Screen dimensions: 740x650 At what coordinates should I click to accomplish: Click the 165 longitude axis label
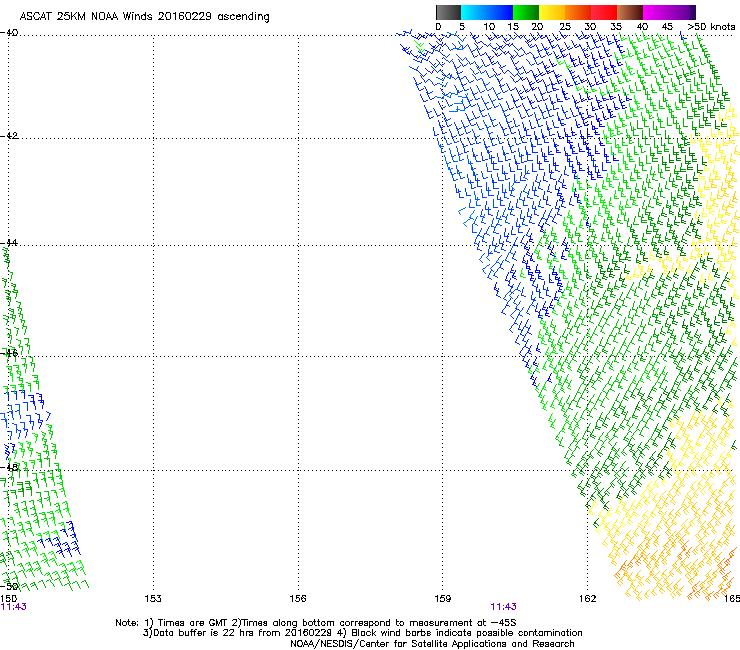pos(732,599)
